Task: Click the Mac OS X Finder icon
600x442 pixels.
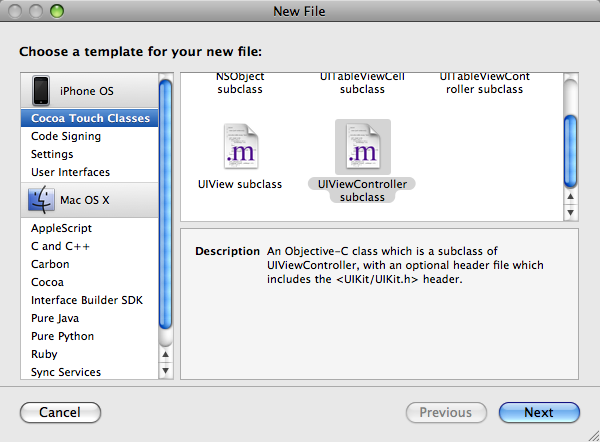Action: (x=41, y=199)
